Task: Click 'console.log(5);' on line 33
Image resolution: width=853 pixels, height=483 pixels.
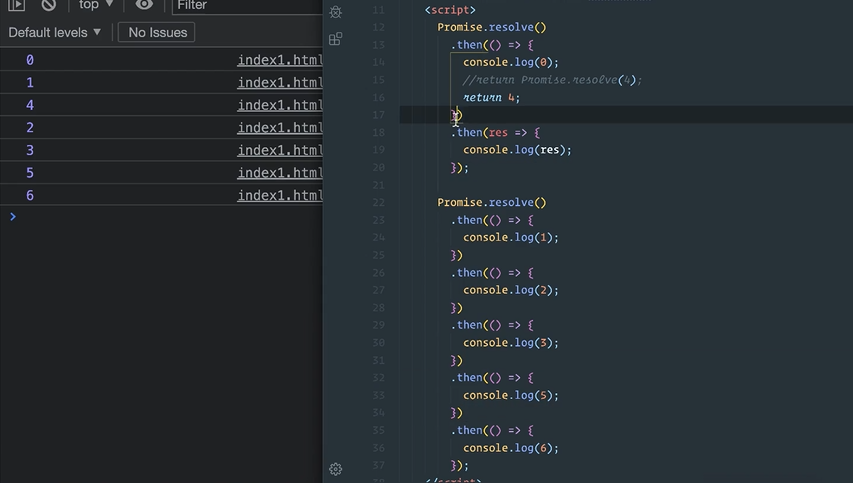Action: [511, 395]
